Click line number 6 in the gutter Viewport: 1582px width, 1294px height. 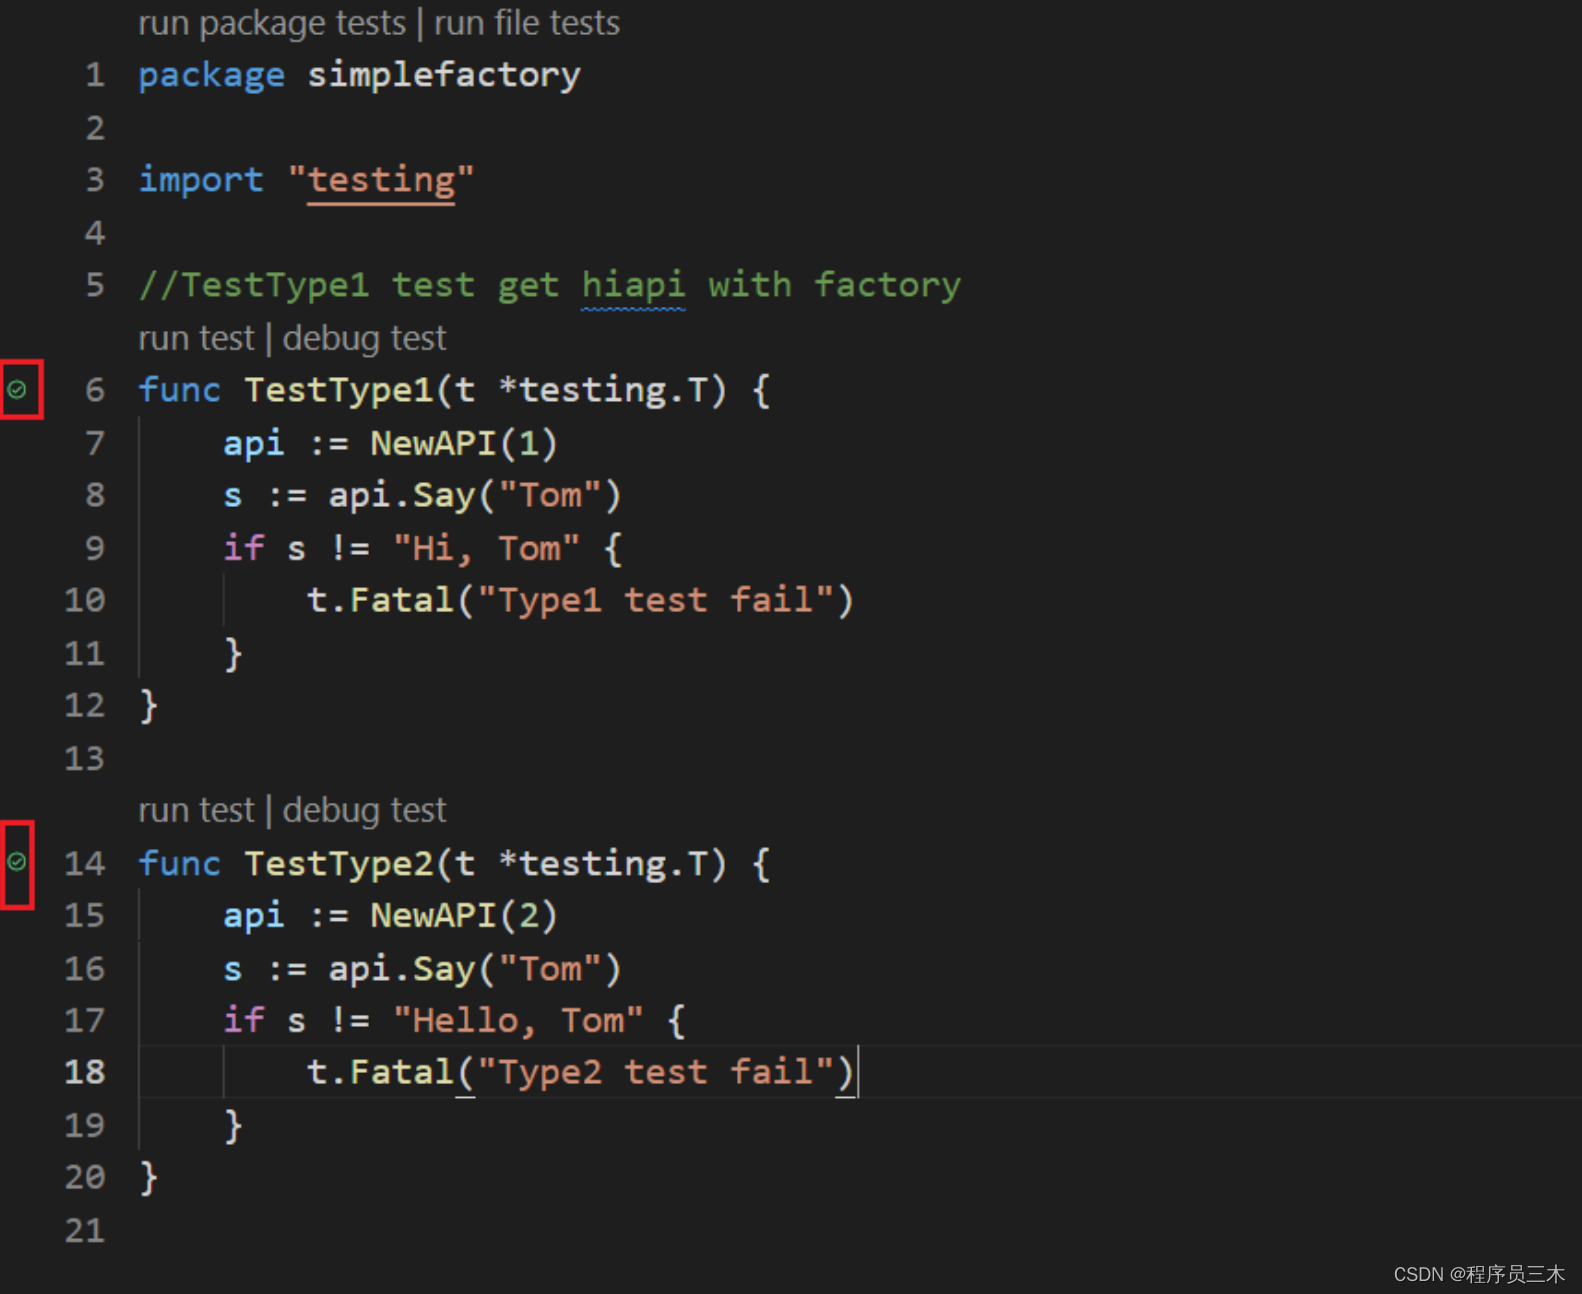point(95,390)
